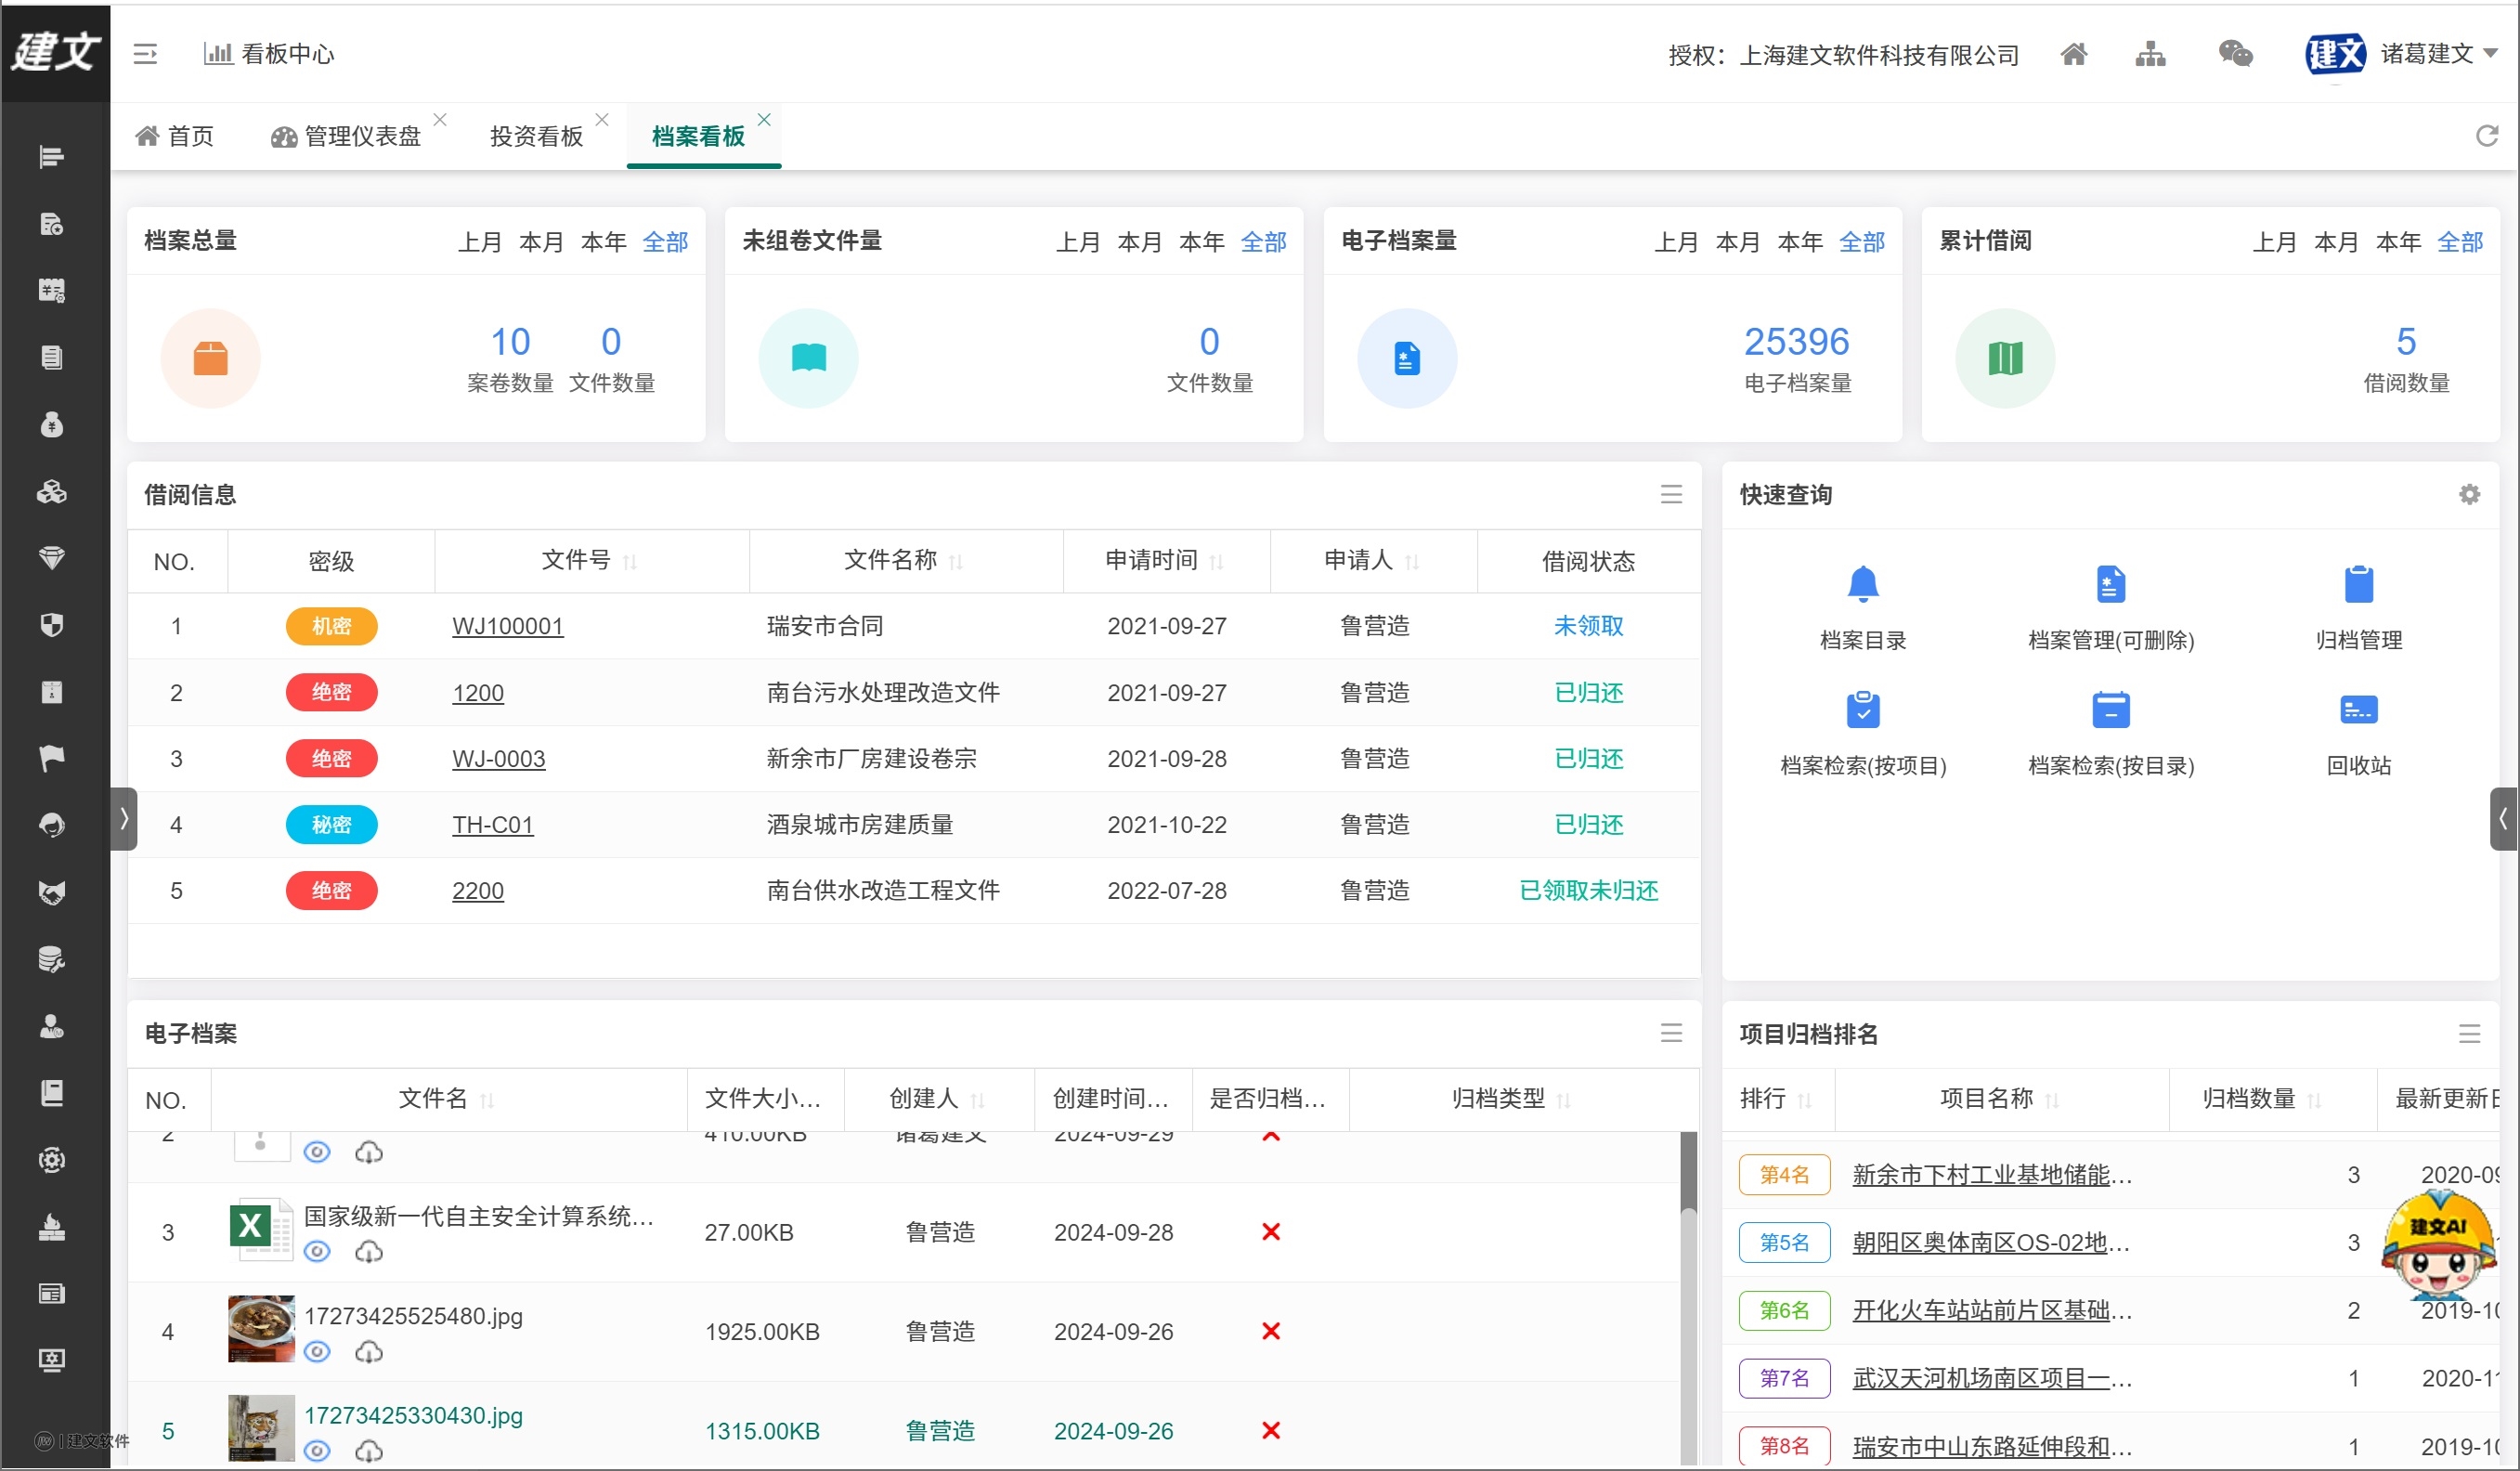This screenshot has height=1471, width=2520.
Task: Click the hamburger menu toggle near the logo
Action: pos(145,54)
